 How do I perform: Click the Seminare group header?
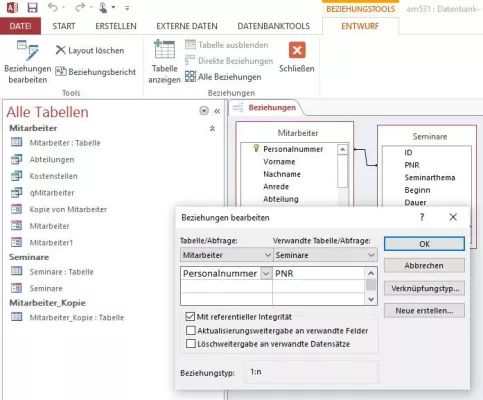[29, 257]
